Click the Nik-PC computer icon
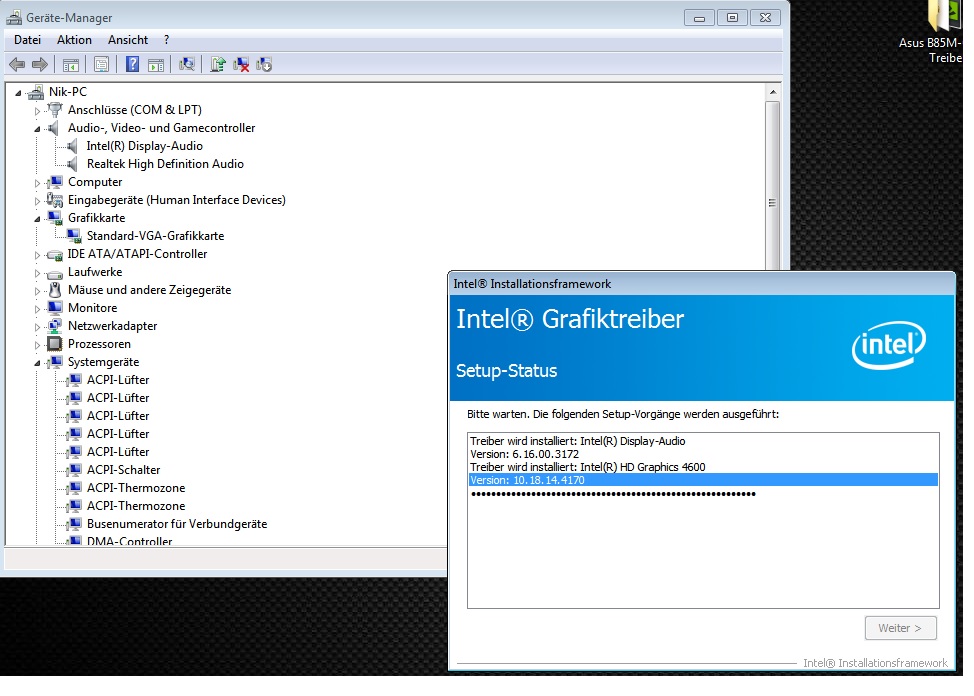Screen dimensions: 974x696 click(x=36, y=92)
